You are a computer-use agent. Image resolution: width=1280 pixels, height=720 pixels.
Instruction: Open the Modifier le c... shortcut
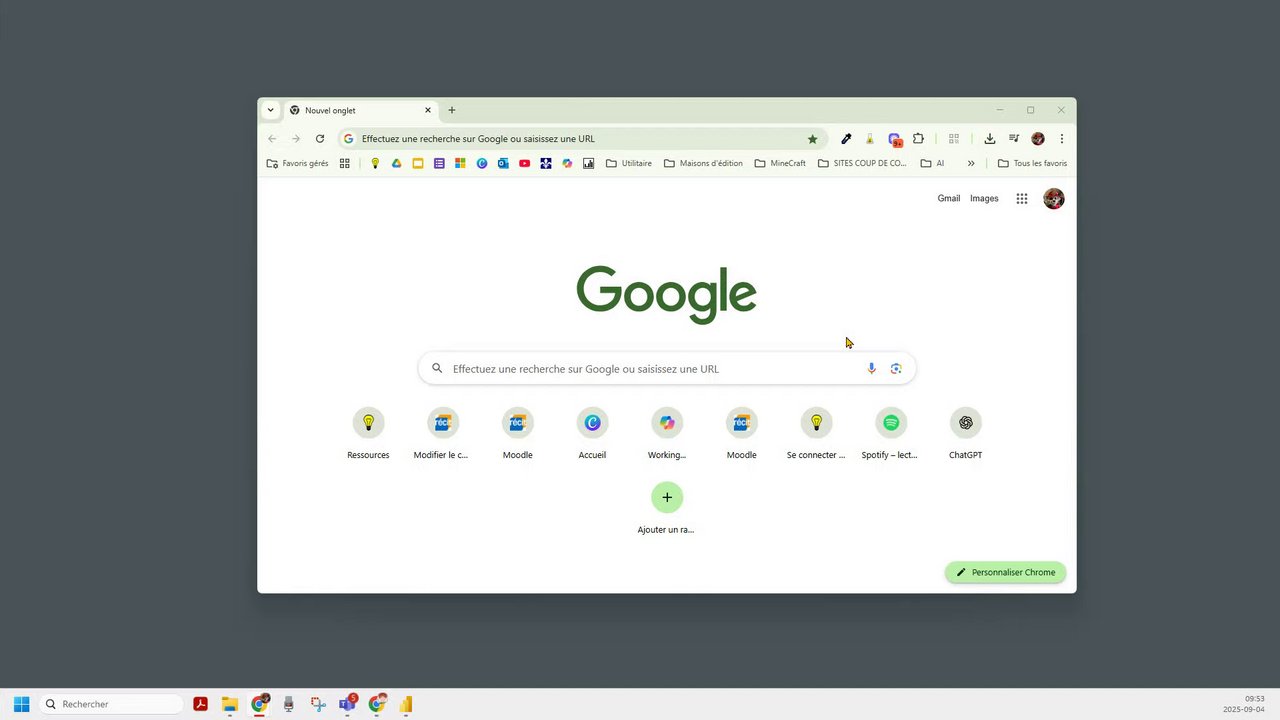click(443, 434)
